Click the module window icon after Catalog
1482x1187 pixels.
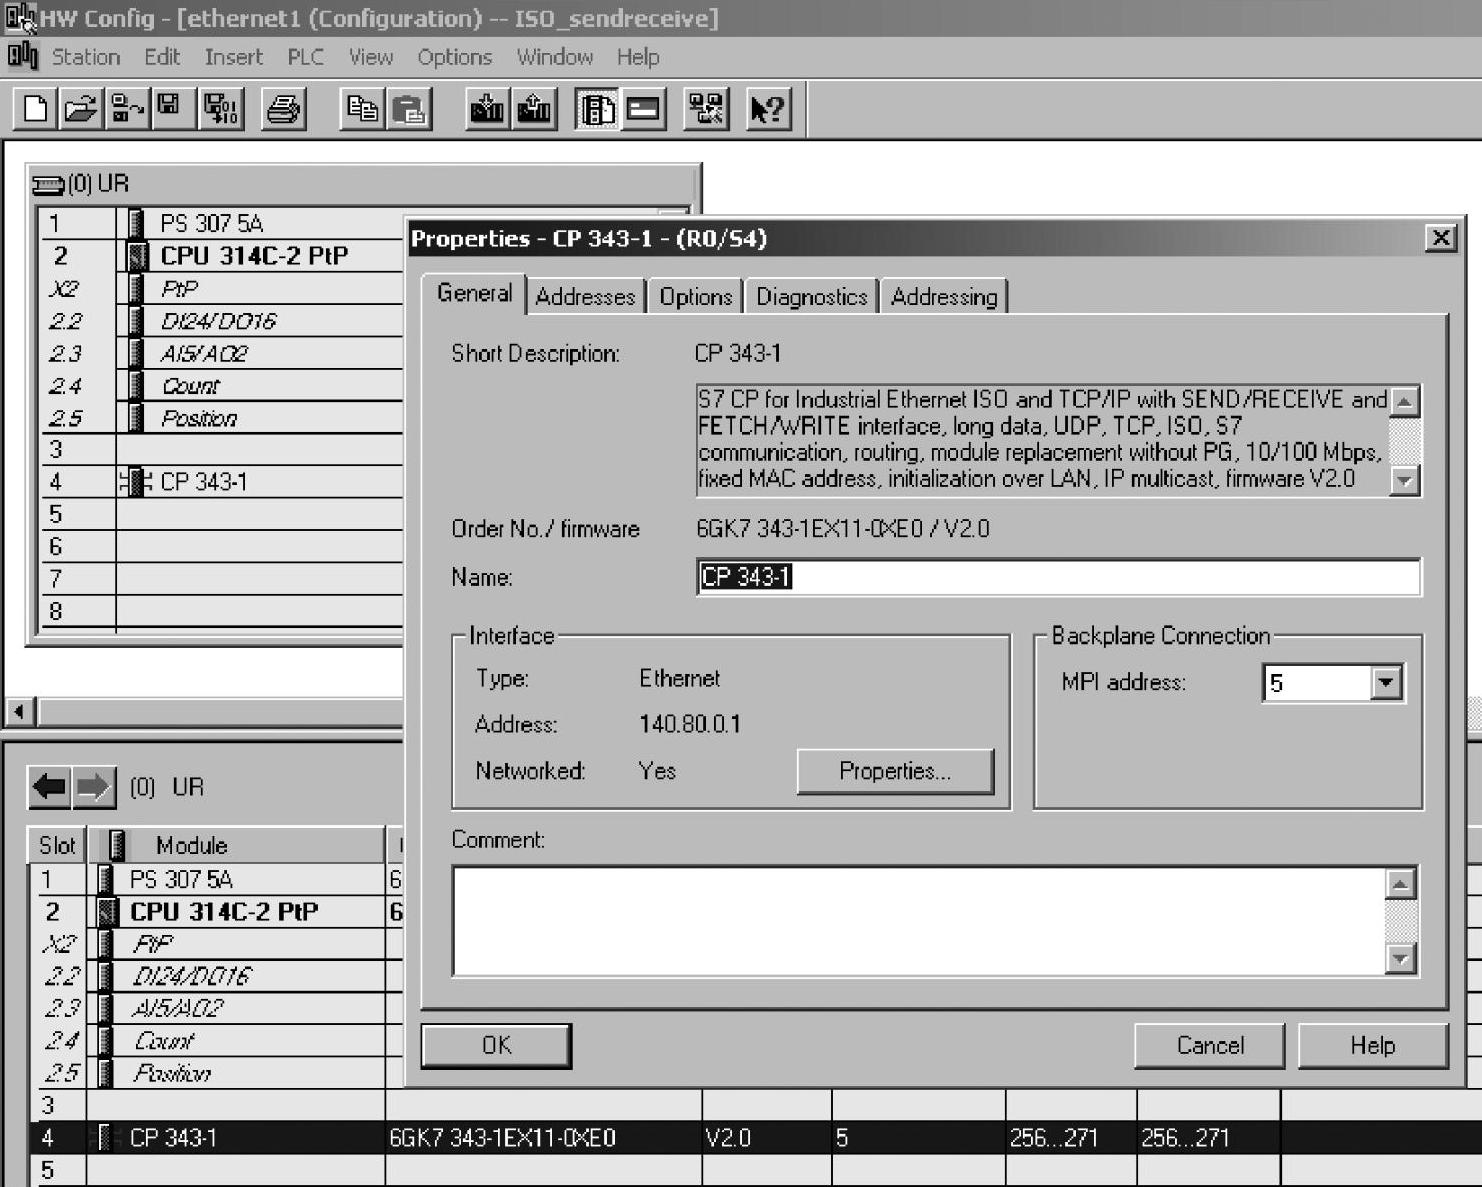click(643, 108)
